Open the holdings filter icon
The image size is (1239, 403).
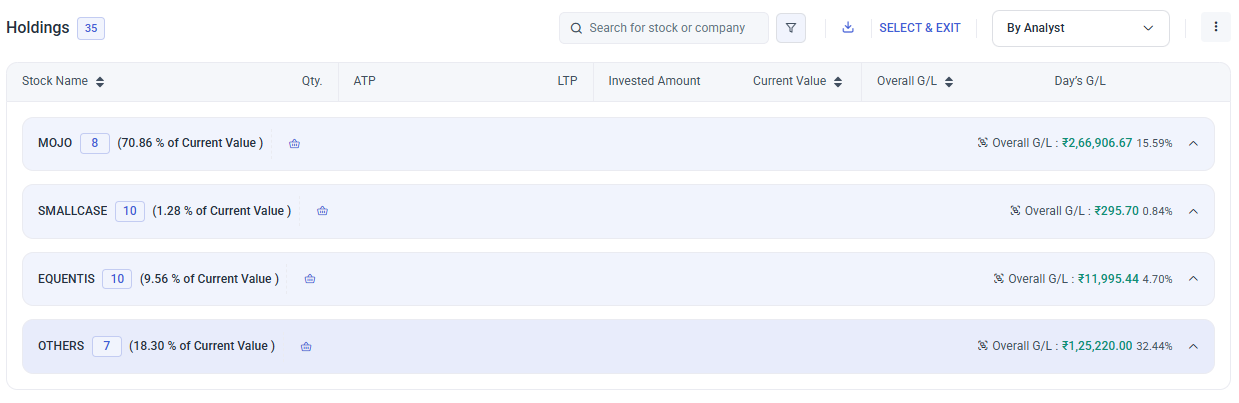click(791, 28)
